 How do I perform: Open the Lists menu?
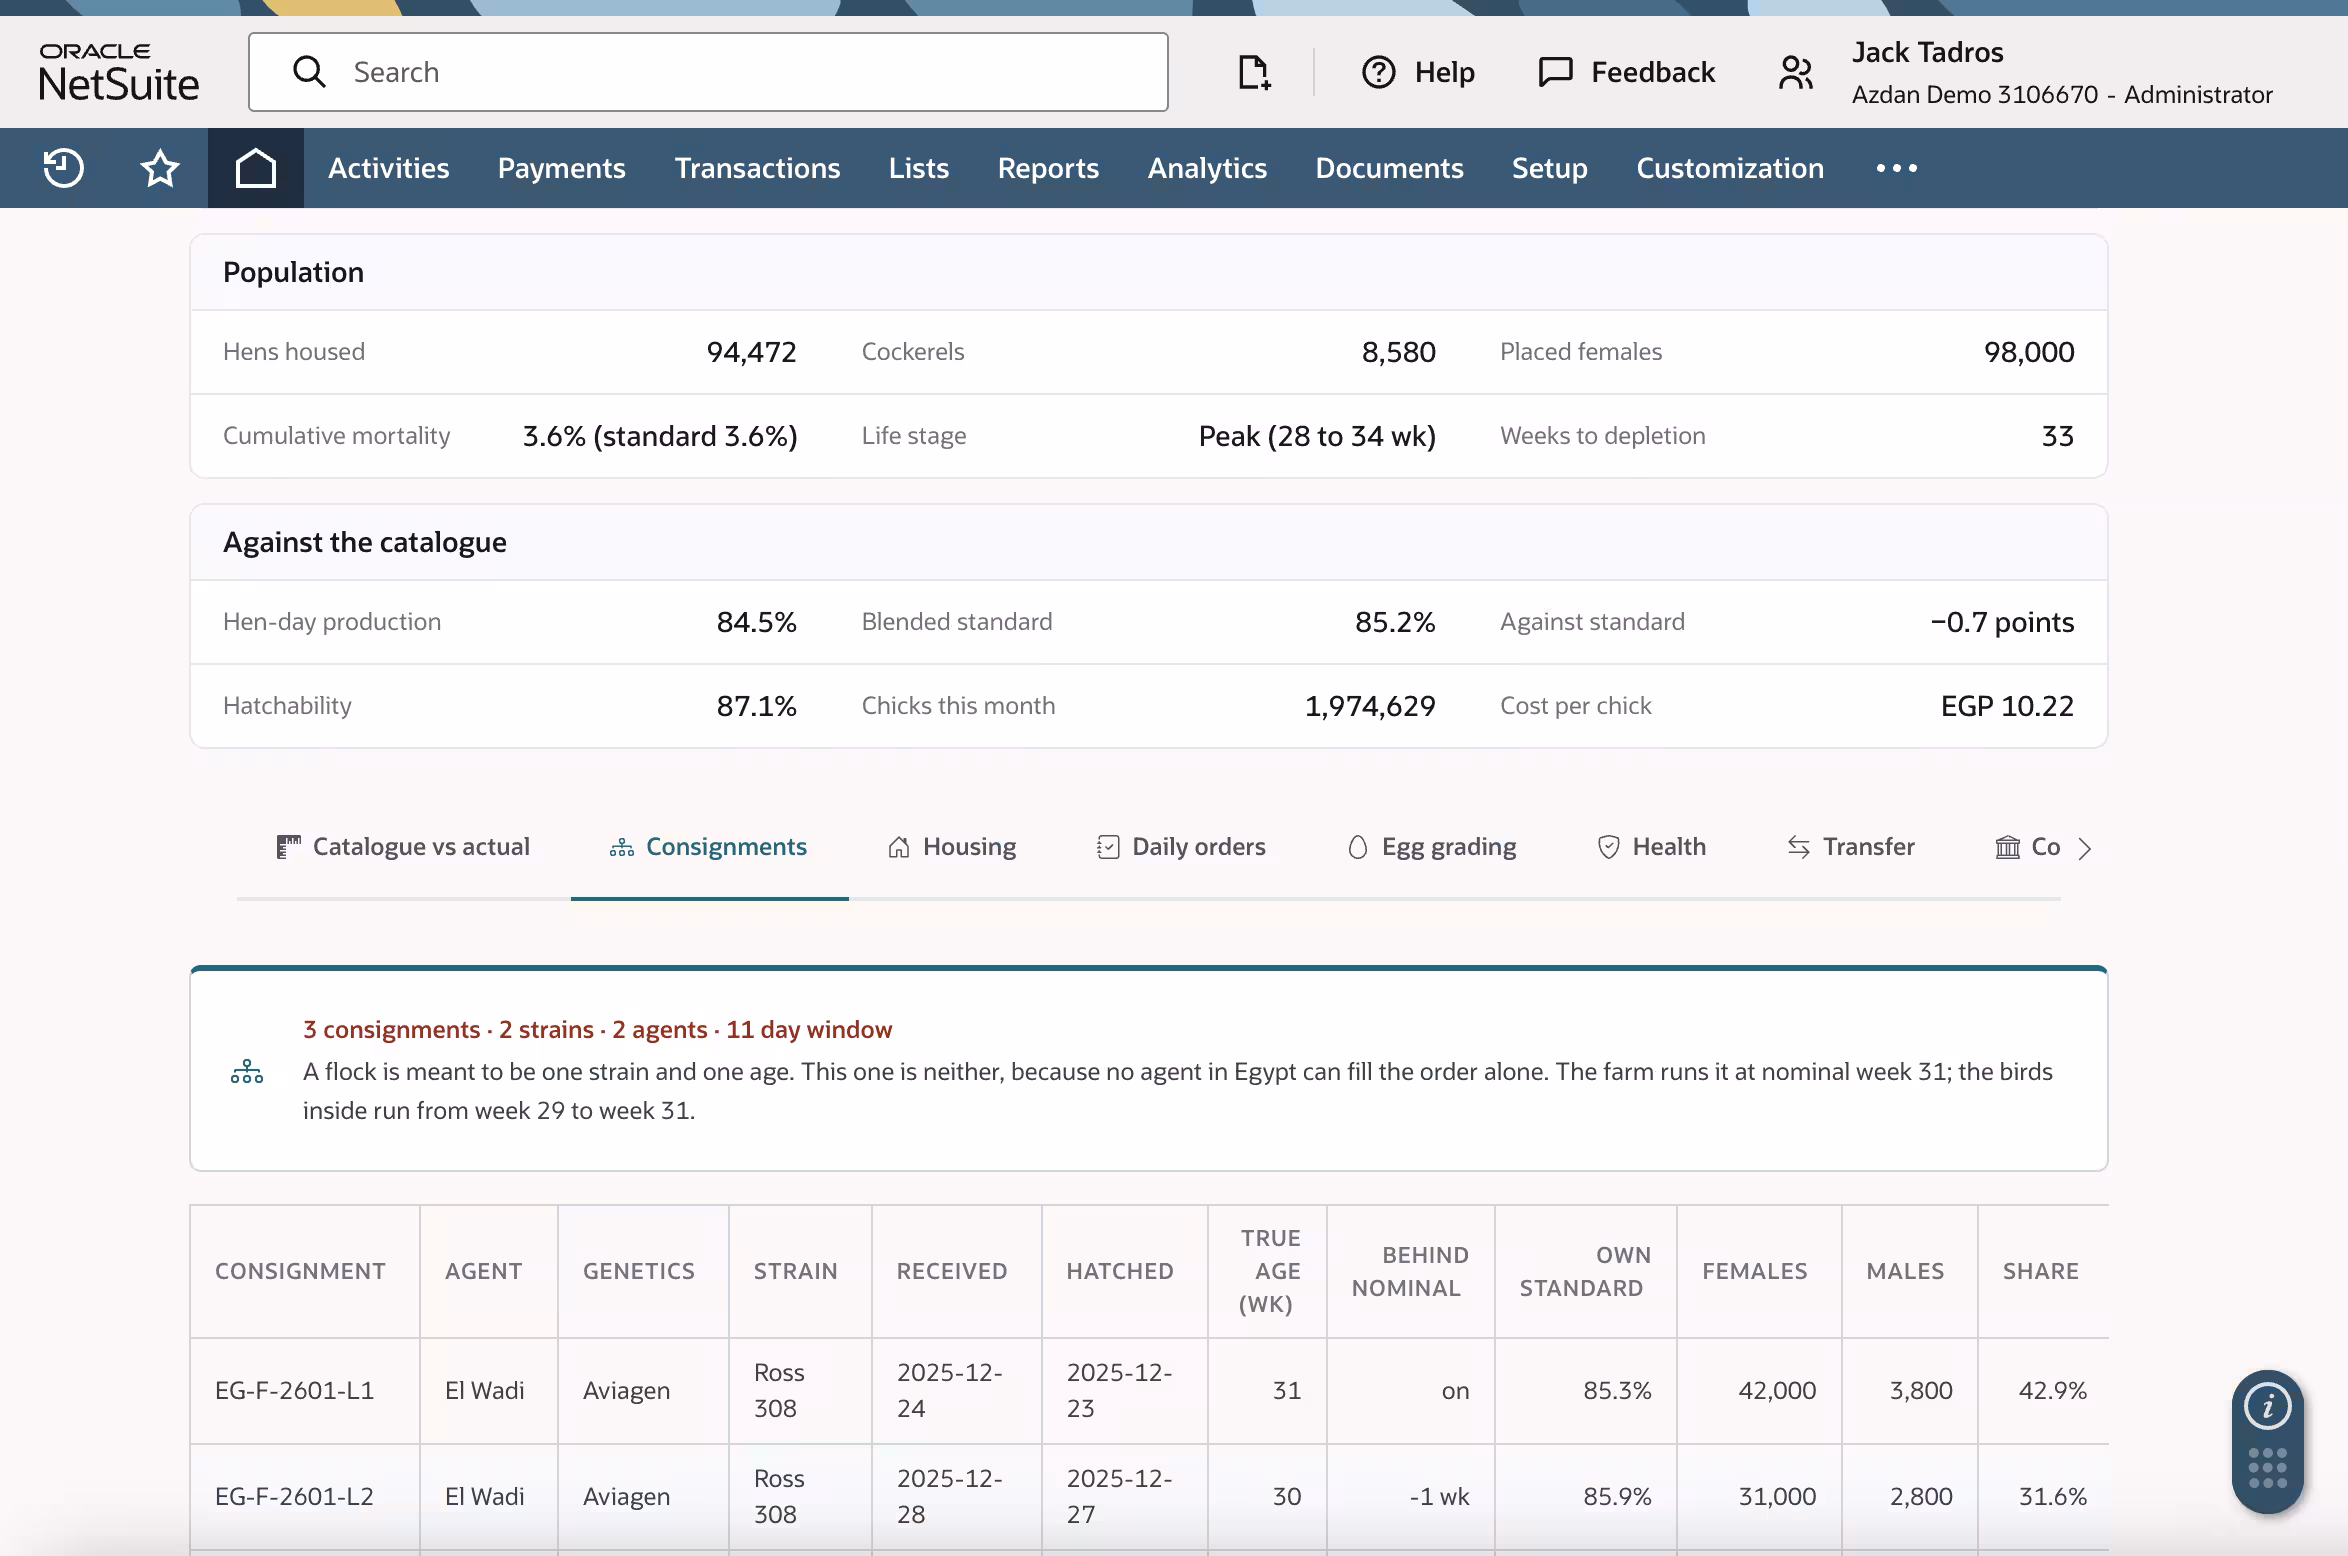(919, 168)
